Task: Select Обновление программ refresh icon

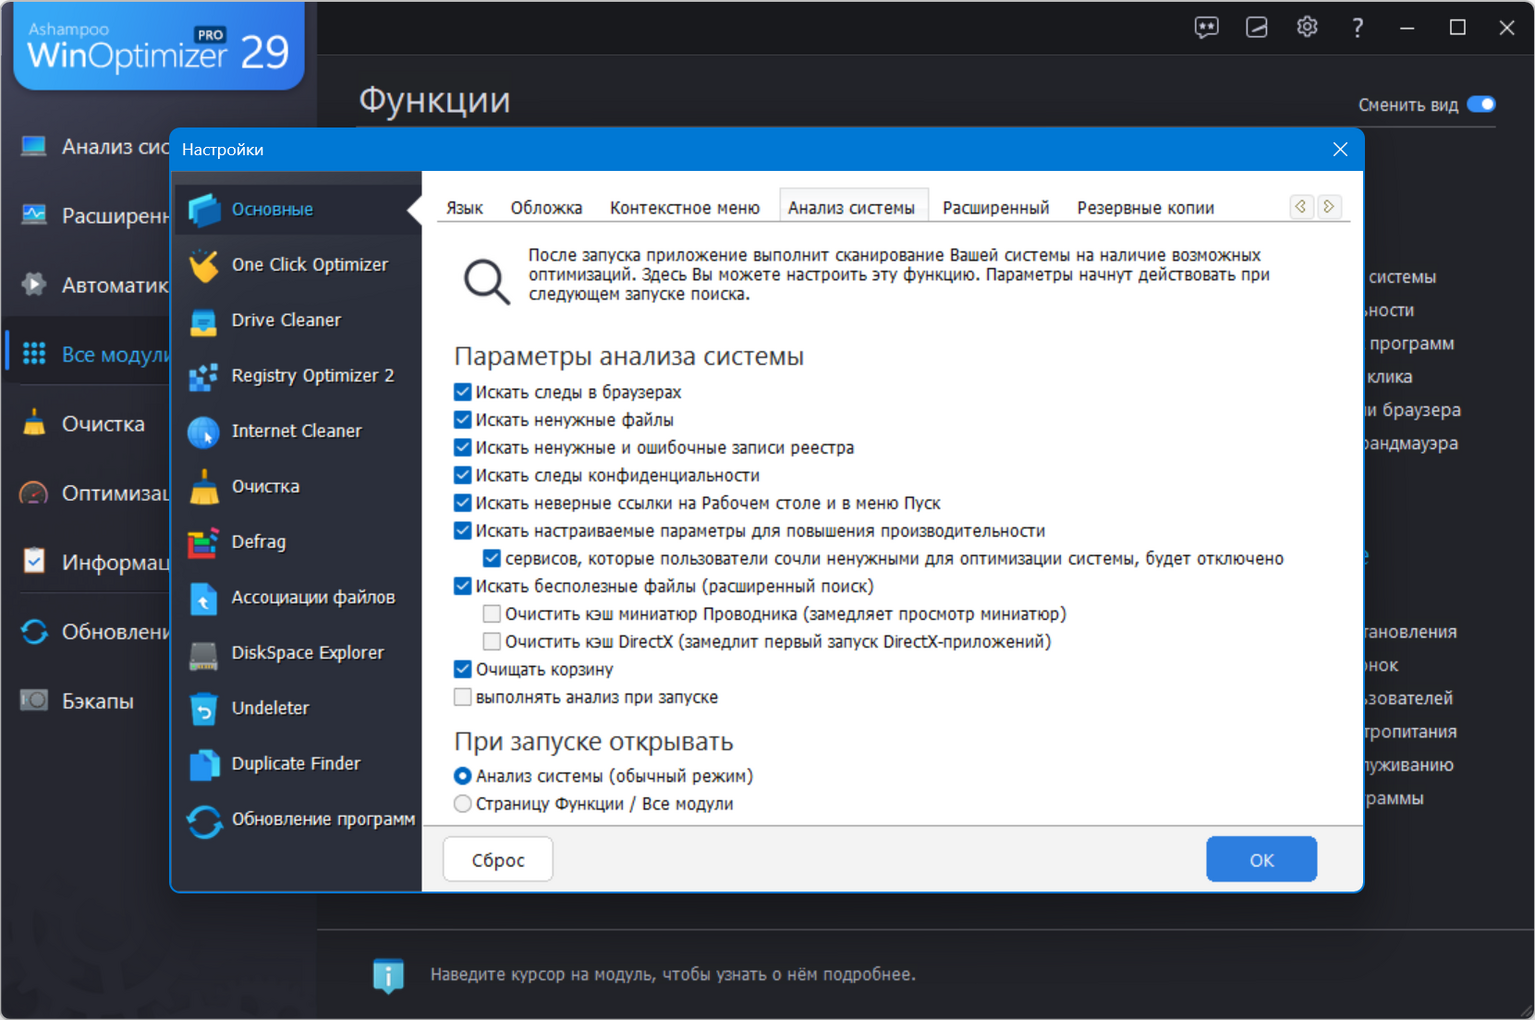Action: point(205,820)
